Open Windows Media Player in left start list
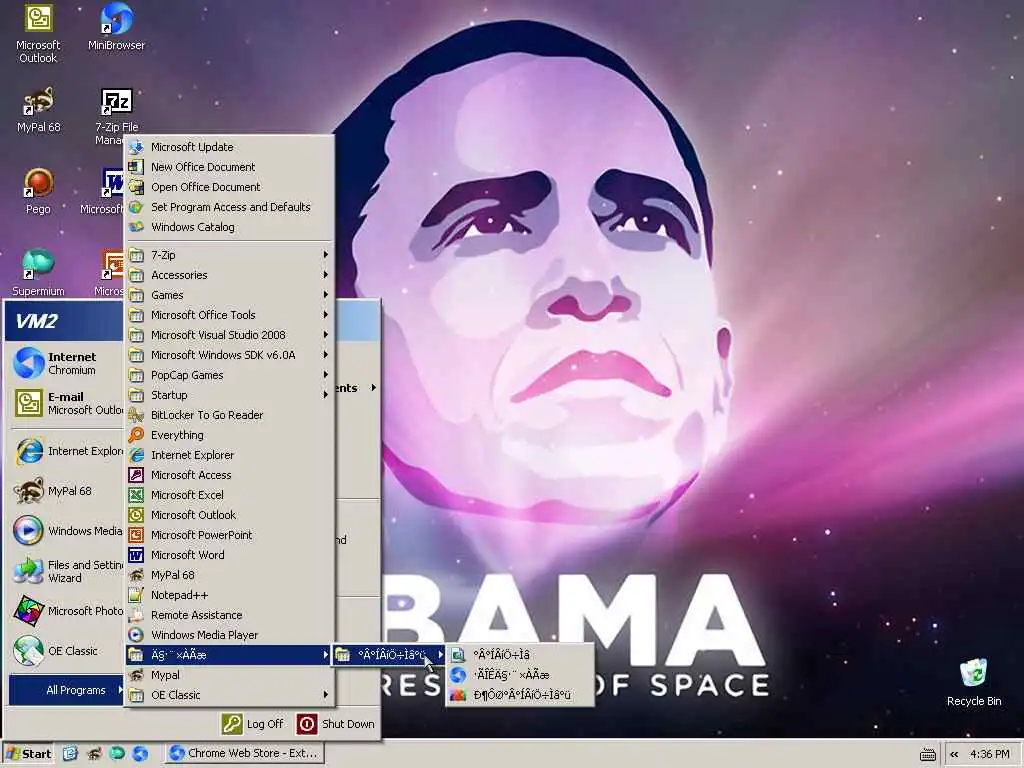The image size is (1024, 768). (x=67, y=531)
